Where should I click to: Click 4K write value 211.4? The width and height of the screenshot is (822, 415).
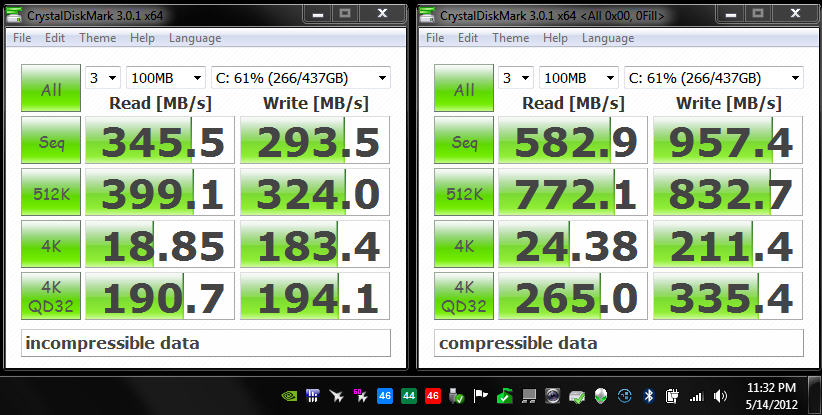tap(728, 244)
